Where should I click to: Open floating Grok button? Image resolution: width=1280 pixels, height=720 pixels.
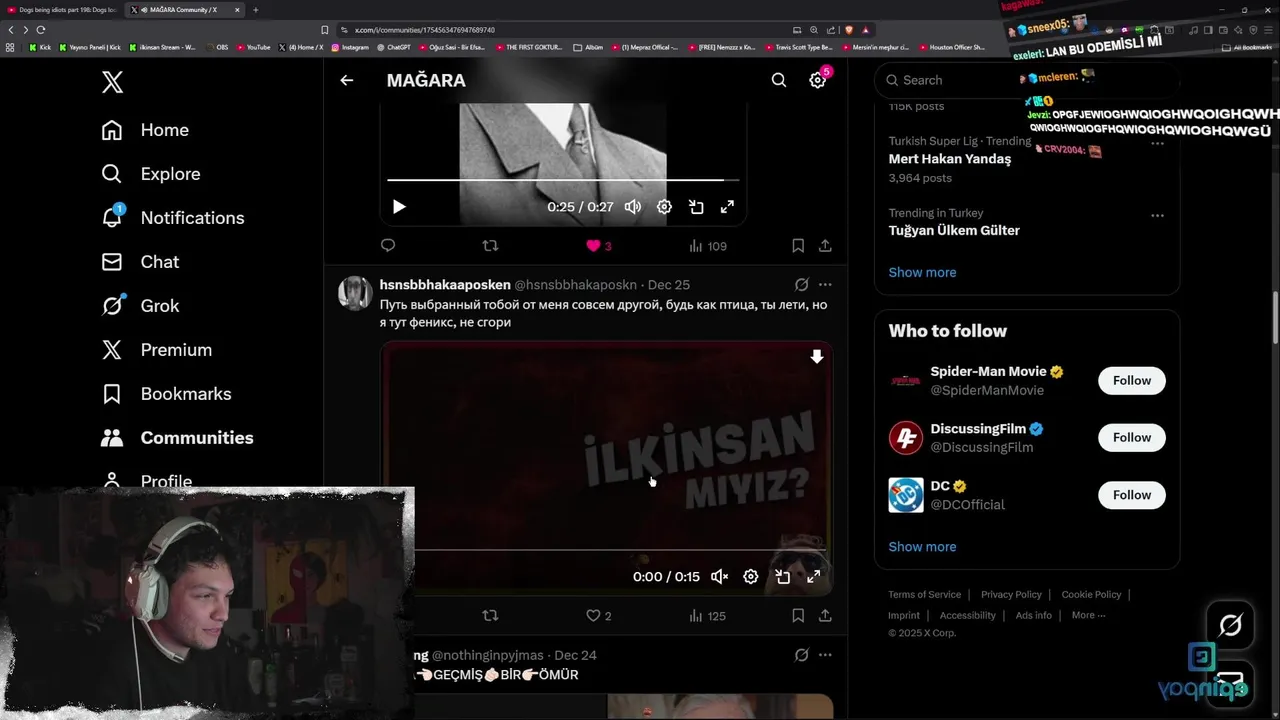click(x=1230, y=626)
